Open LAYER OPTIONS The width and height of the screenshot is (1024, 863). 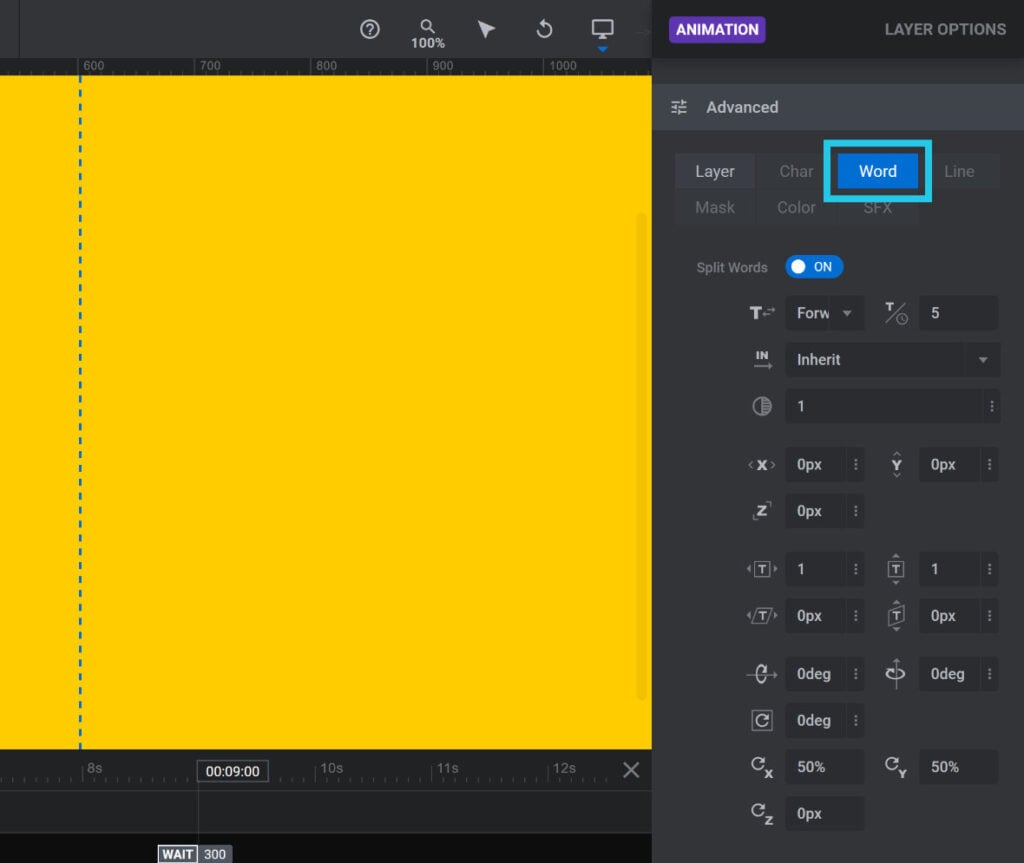coord(944,29)
